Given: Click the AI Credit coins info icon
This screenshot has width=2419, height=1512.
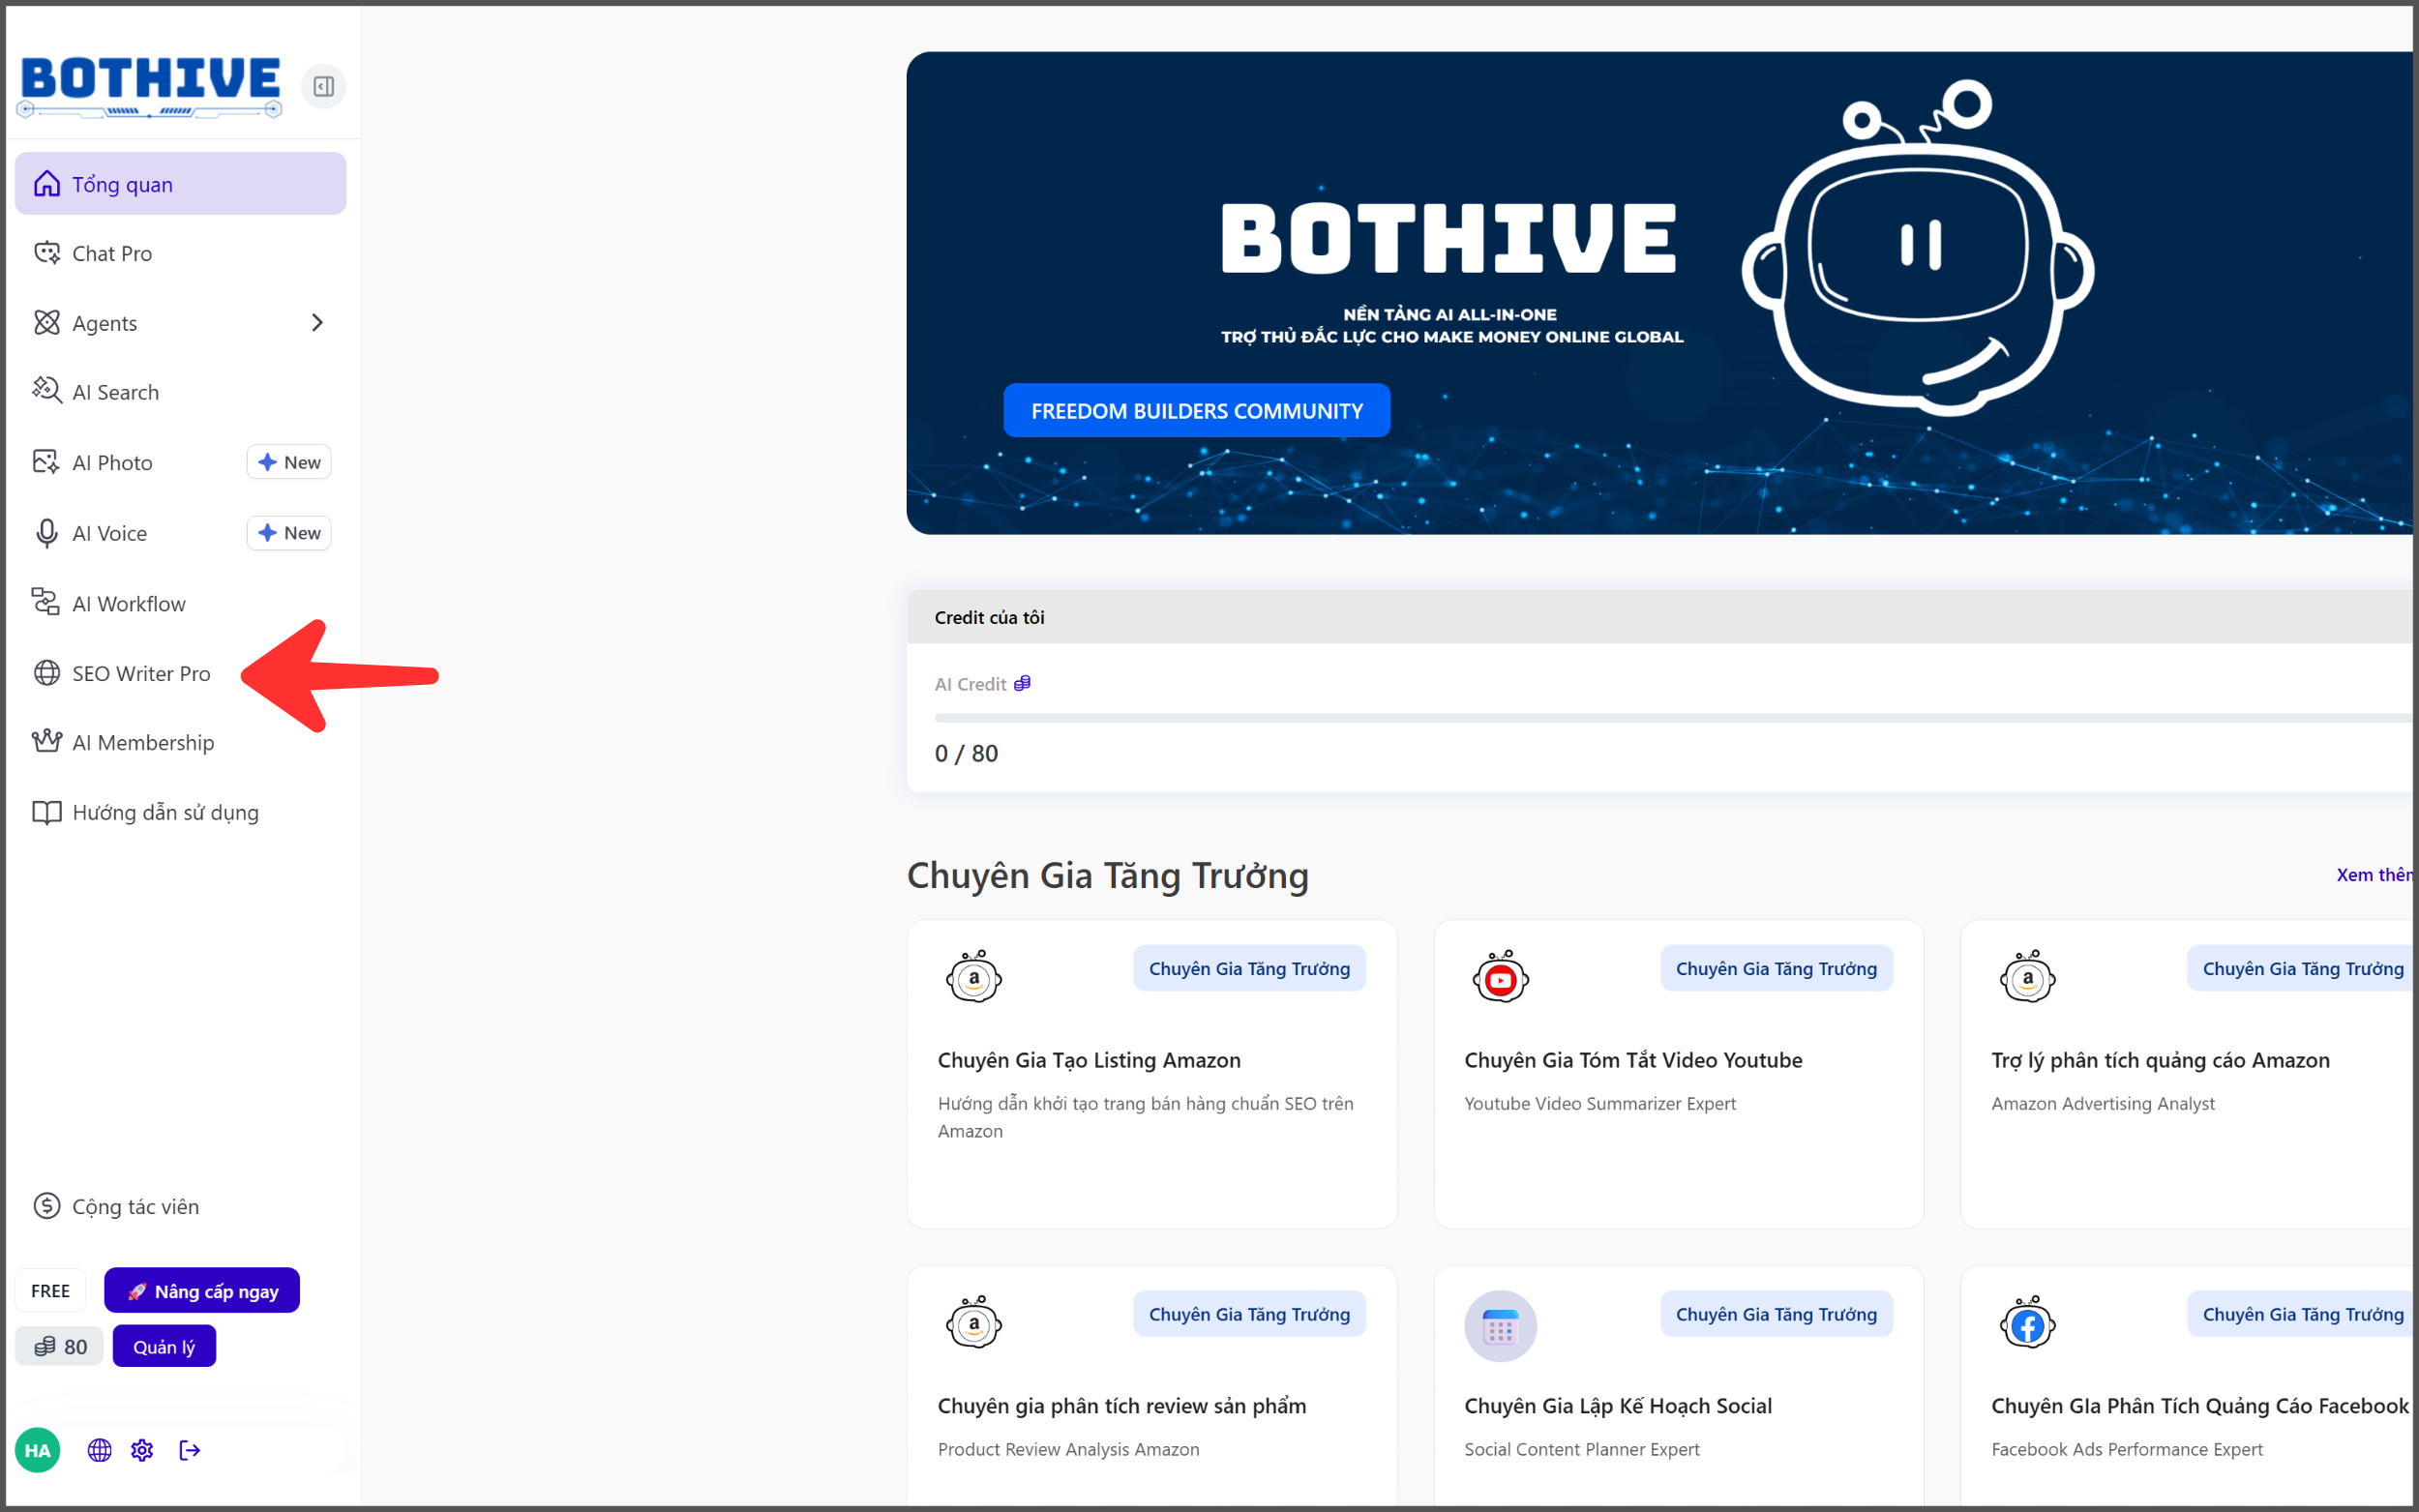Looking at the screenshot, I should [x=1022, y=684].
